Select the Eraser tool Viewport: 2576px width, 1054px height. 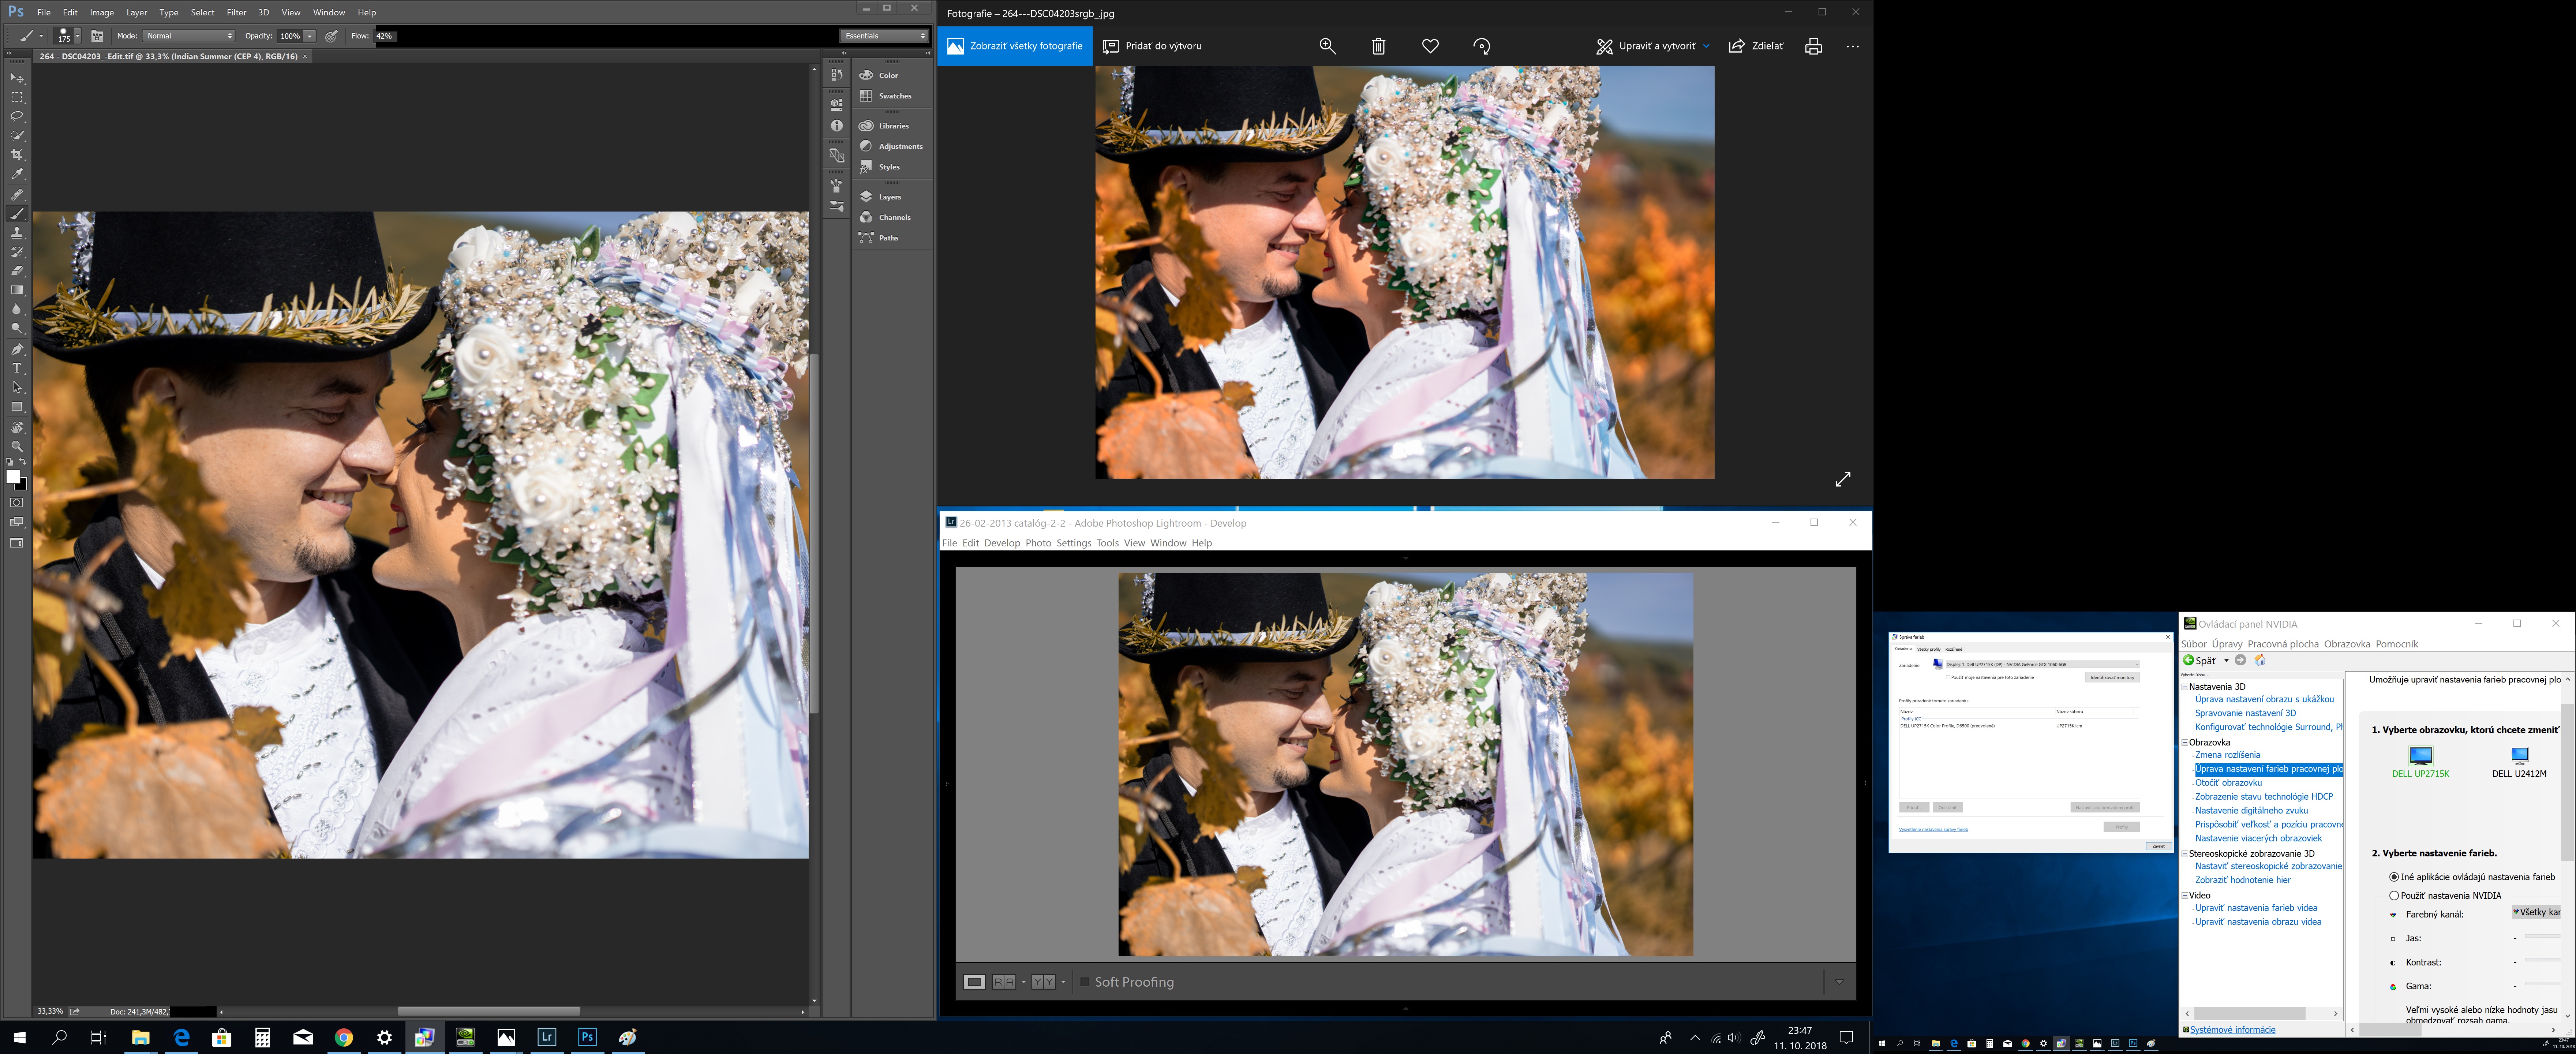[x=17, y=271]
